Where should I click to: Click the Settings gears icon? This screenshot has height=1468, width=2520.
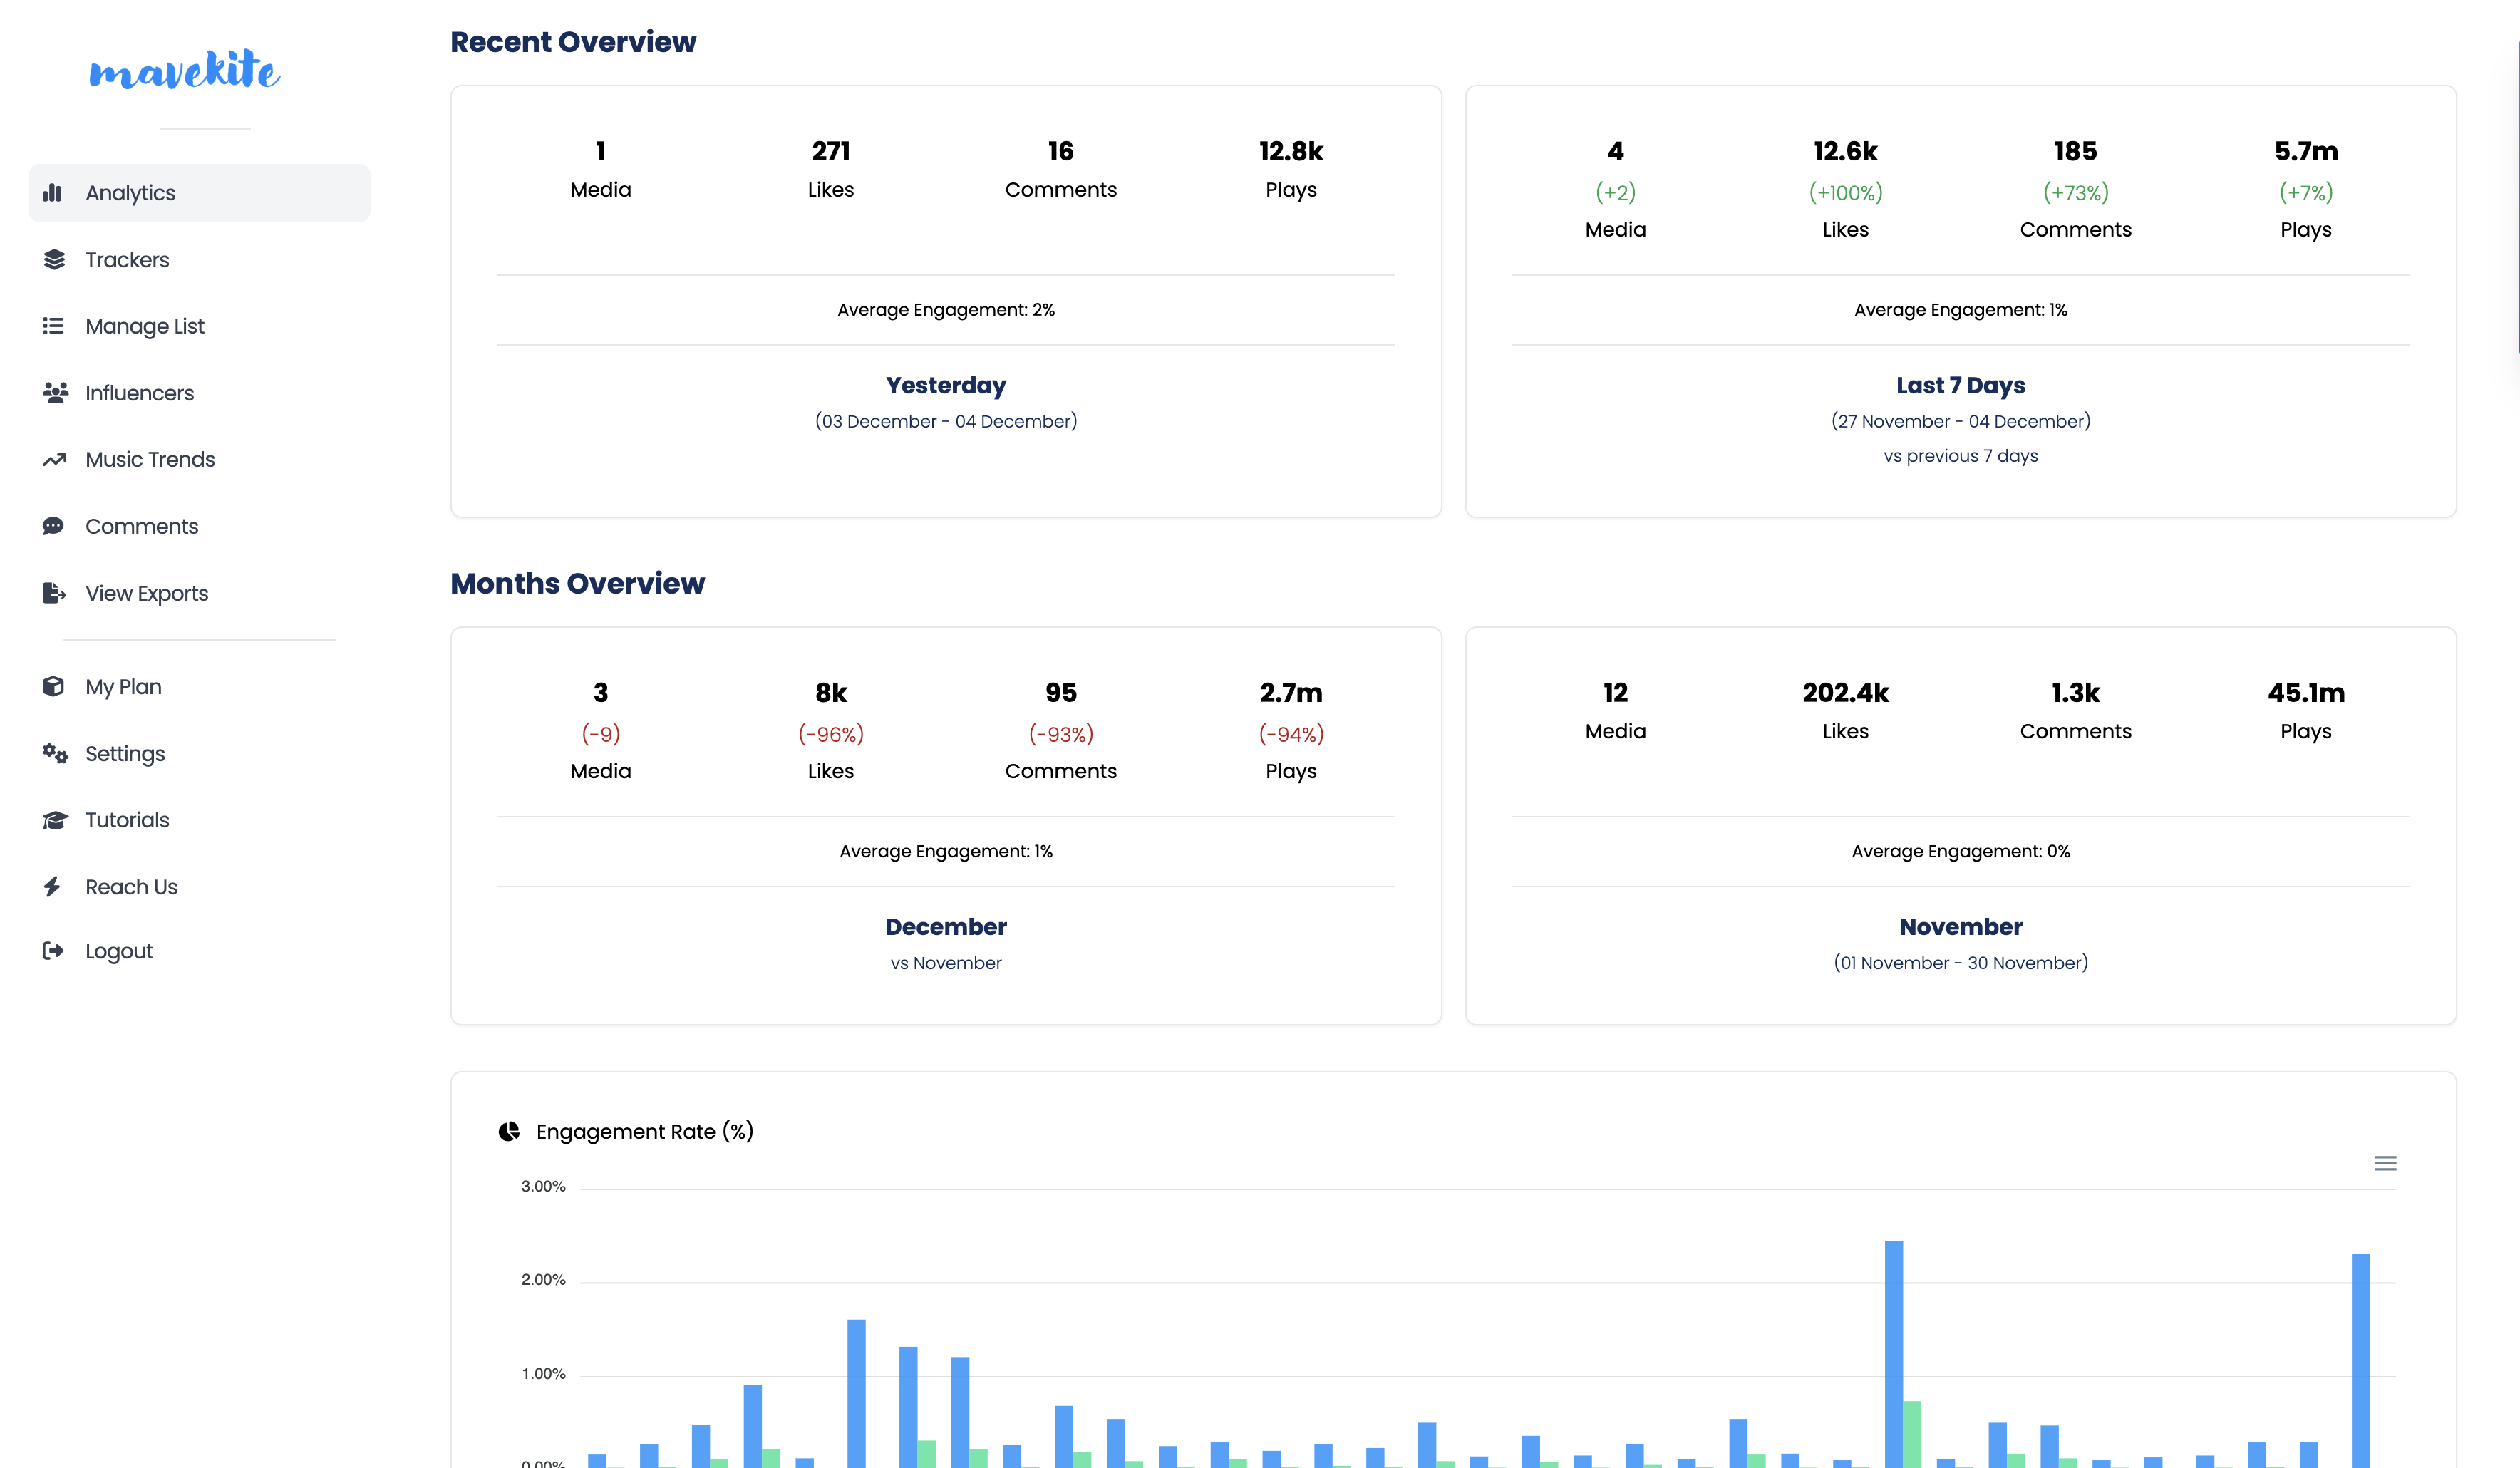click(x=55, y=754)
